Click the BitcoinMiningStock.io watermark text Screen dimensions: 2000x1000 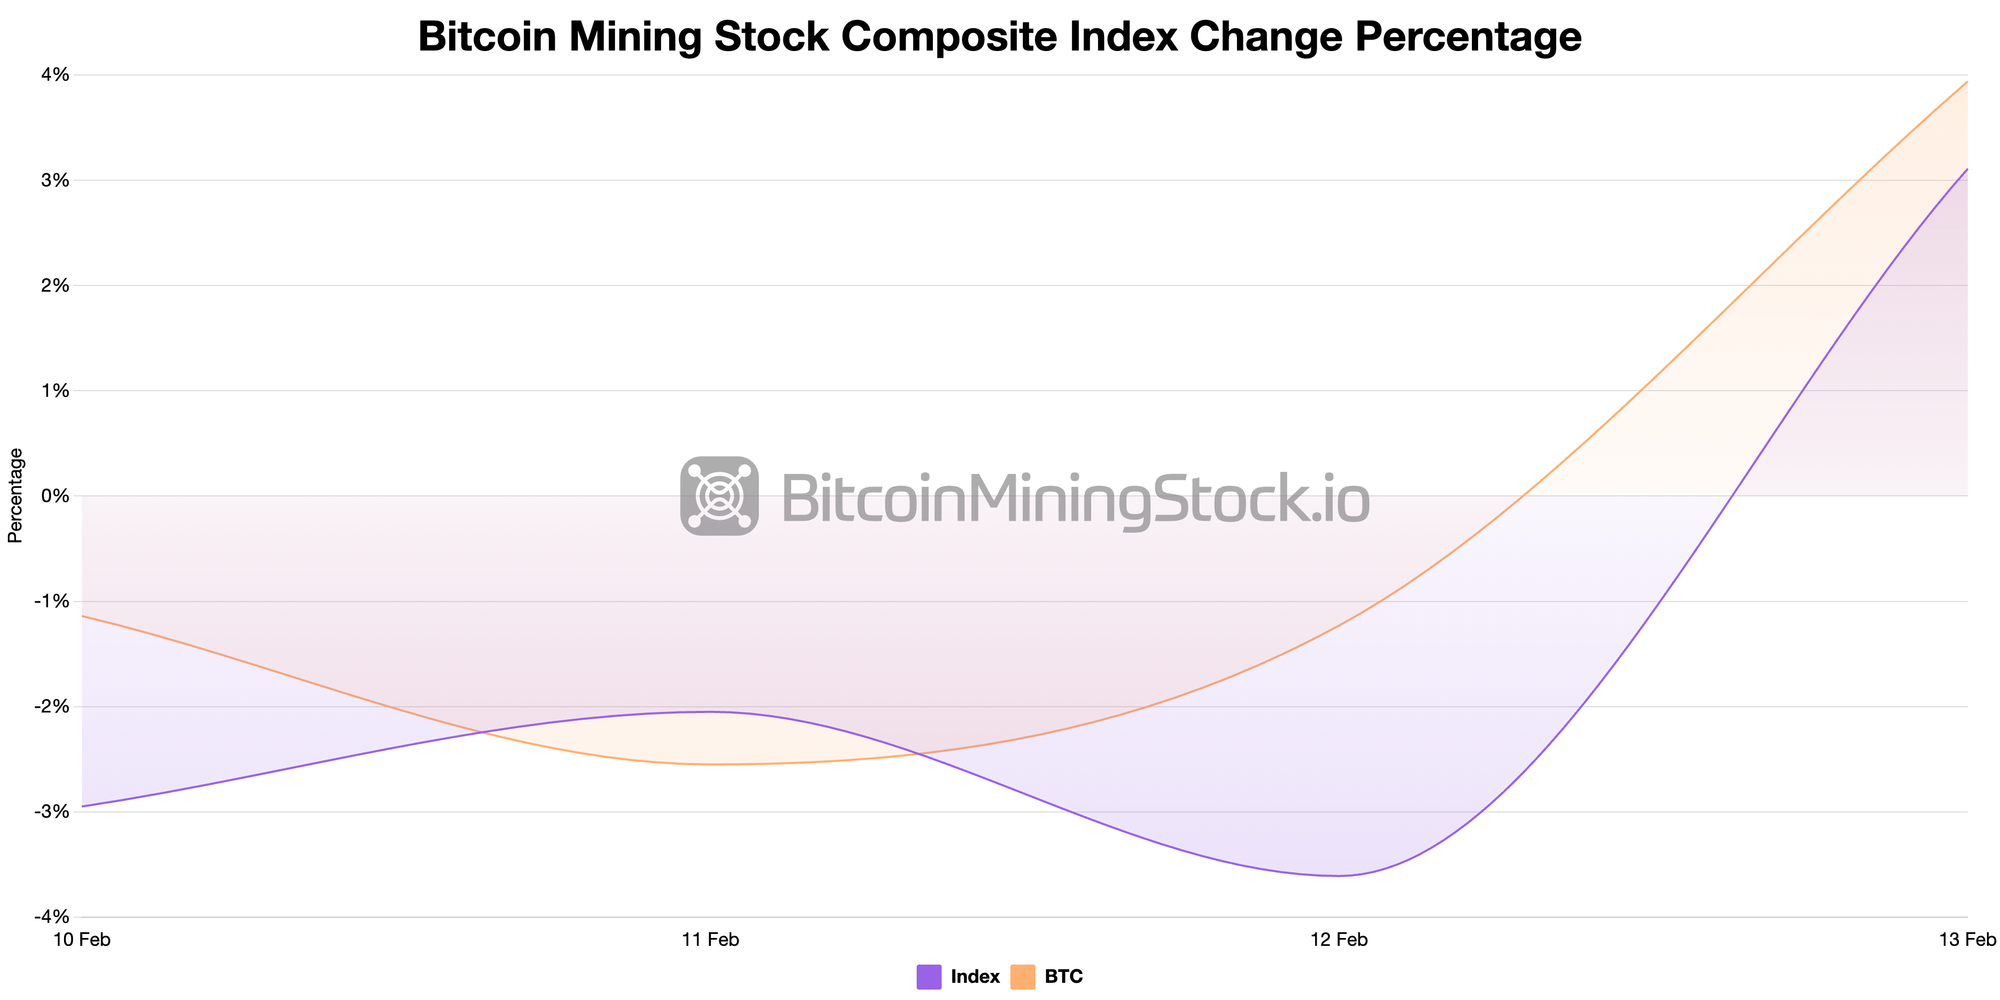[1074, 498]
